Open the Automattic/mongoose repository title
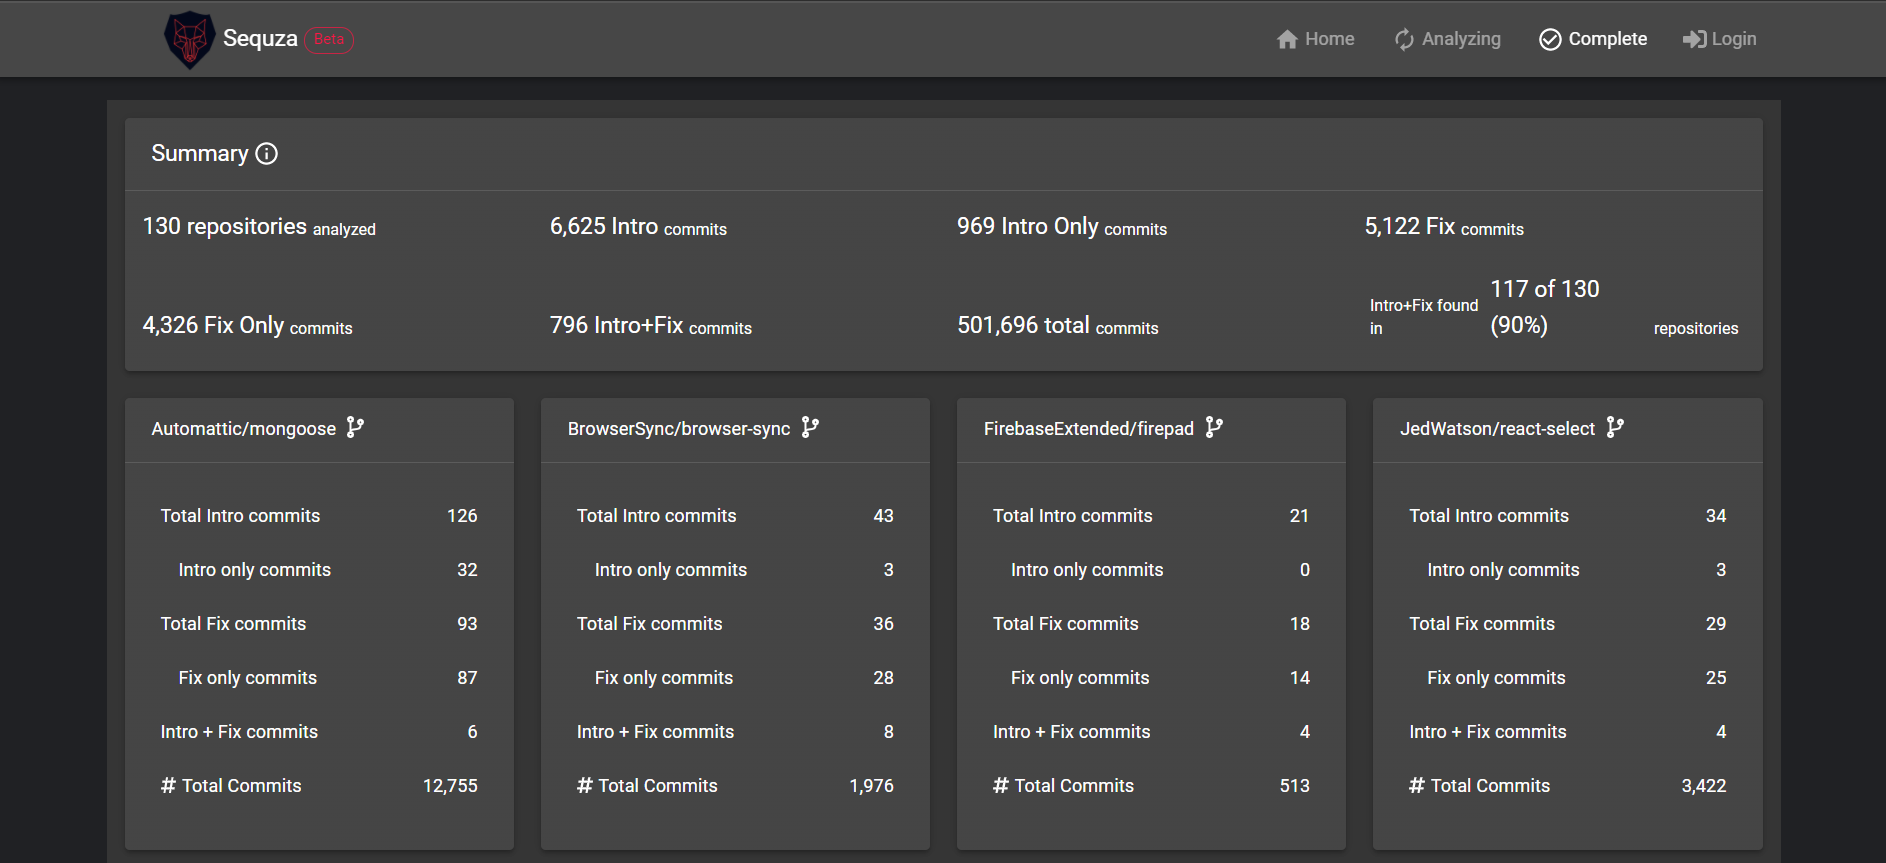 pyautogui.click(x=244, y=429)
